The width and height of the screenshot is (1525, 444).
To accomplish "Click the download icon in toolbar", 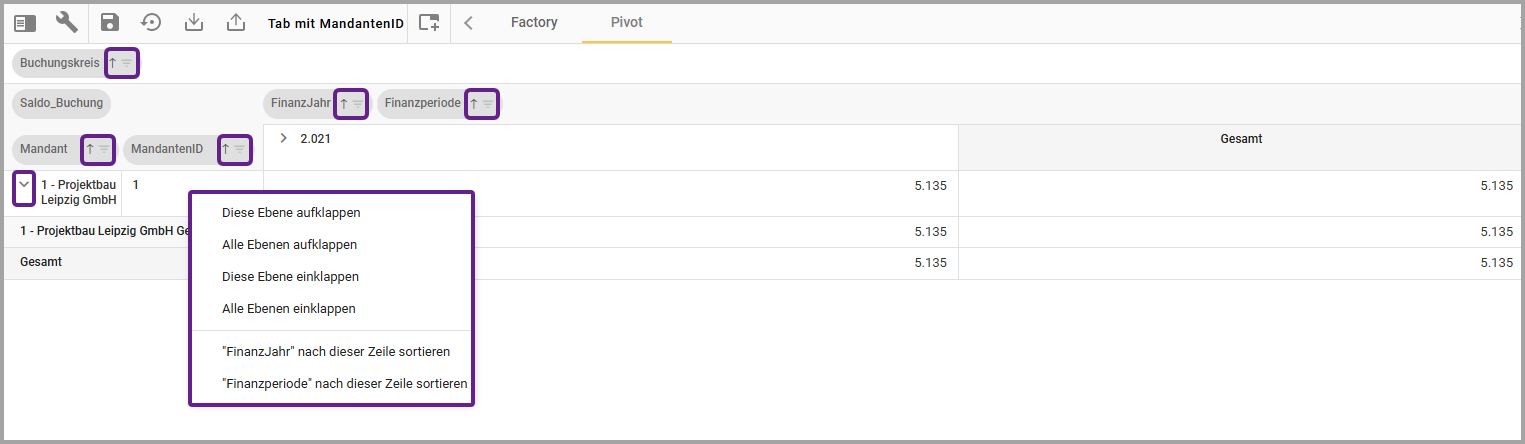I will 194,22.
